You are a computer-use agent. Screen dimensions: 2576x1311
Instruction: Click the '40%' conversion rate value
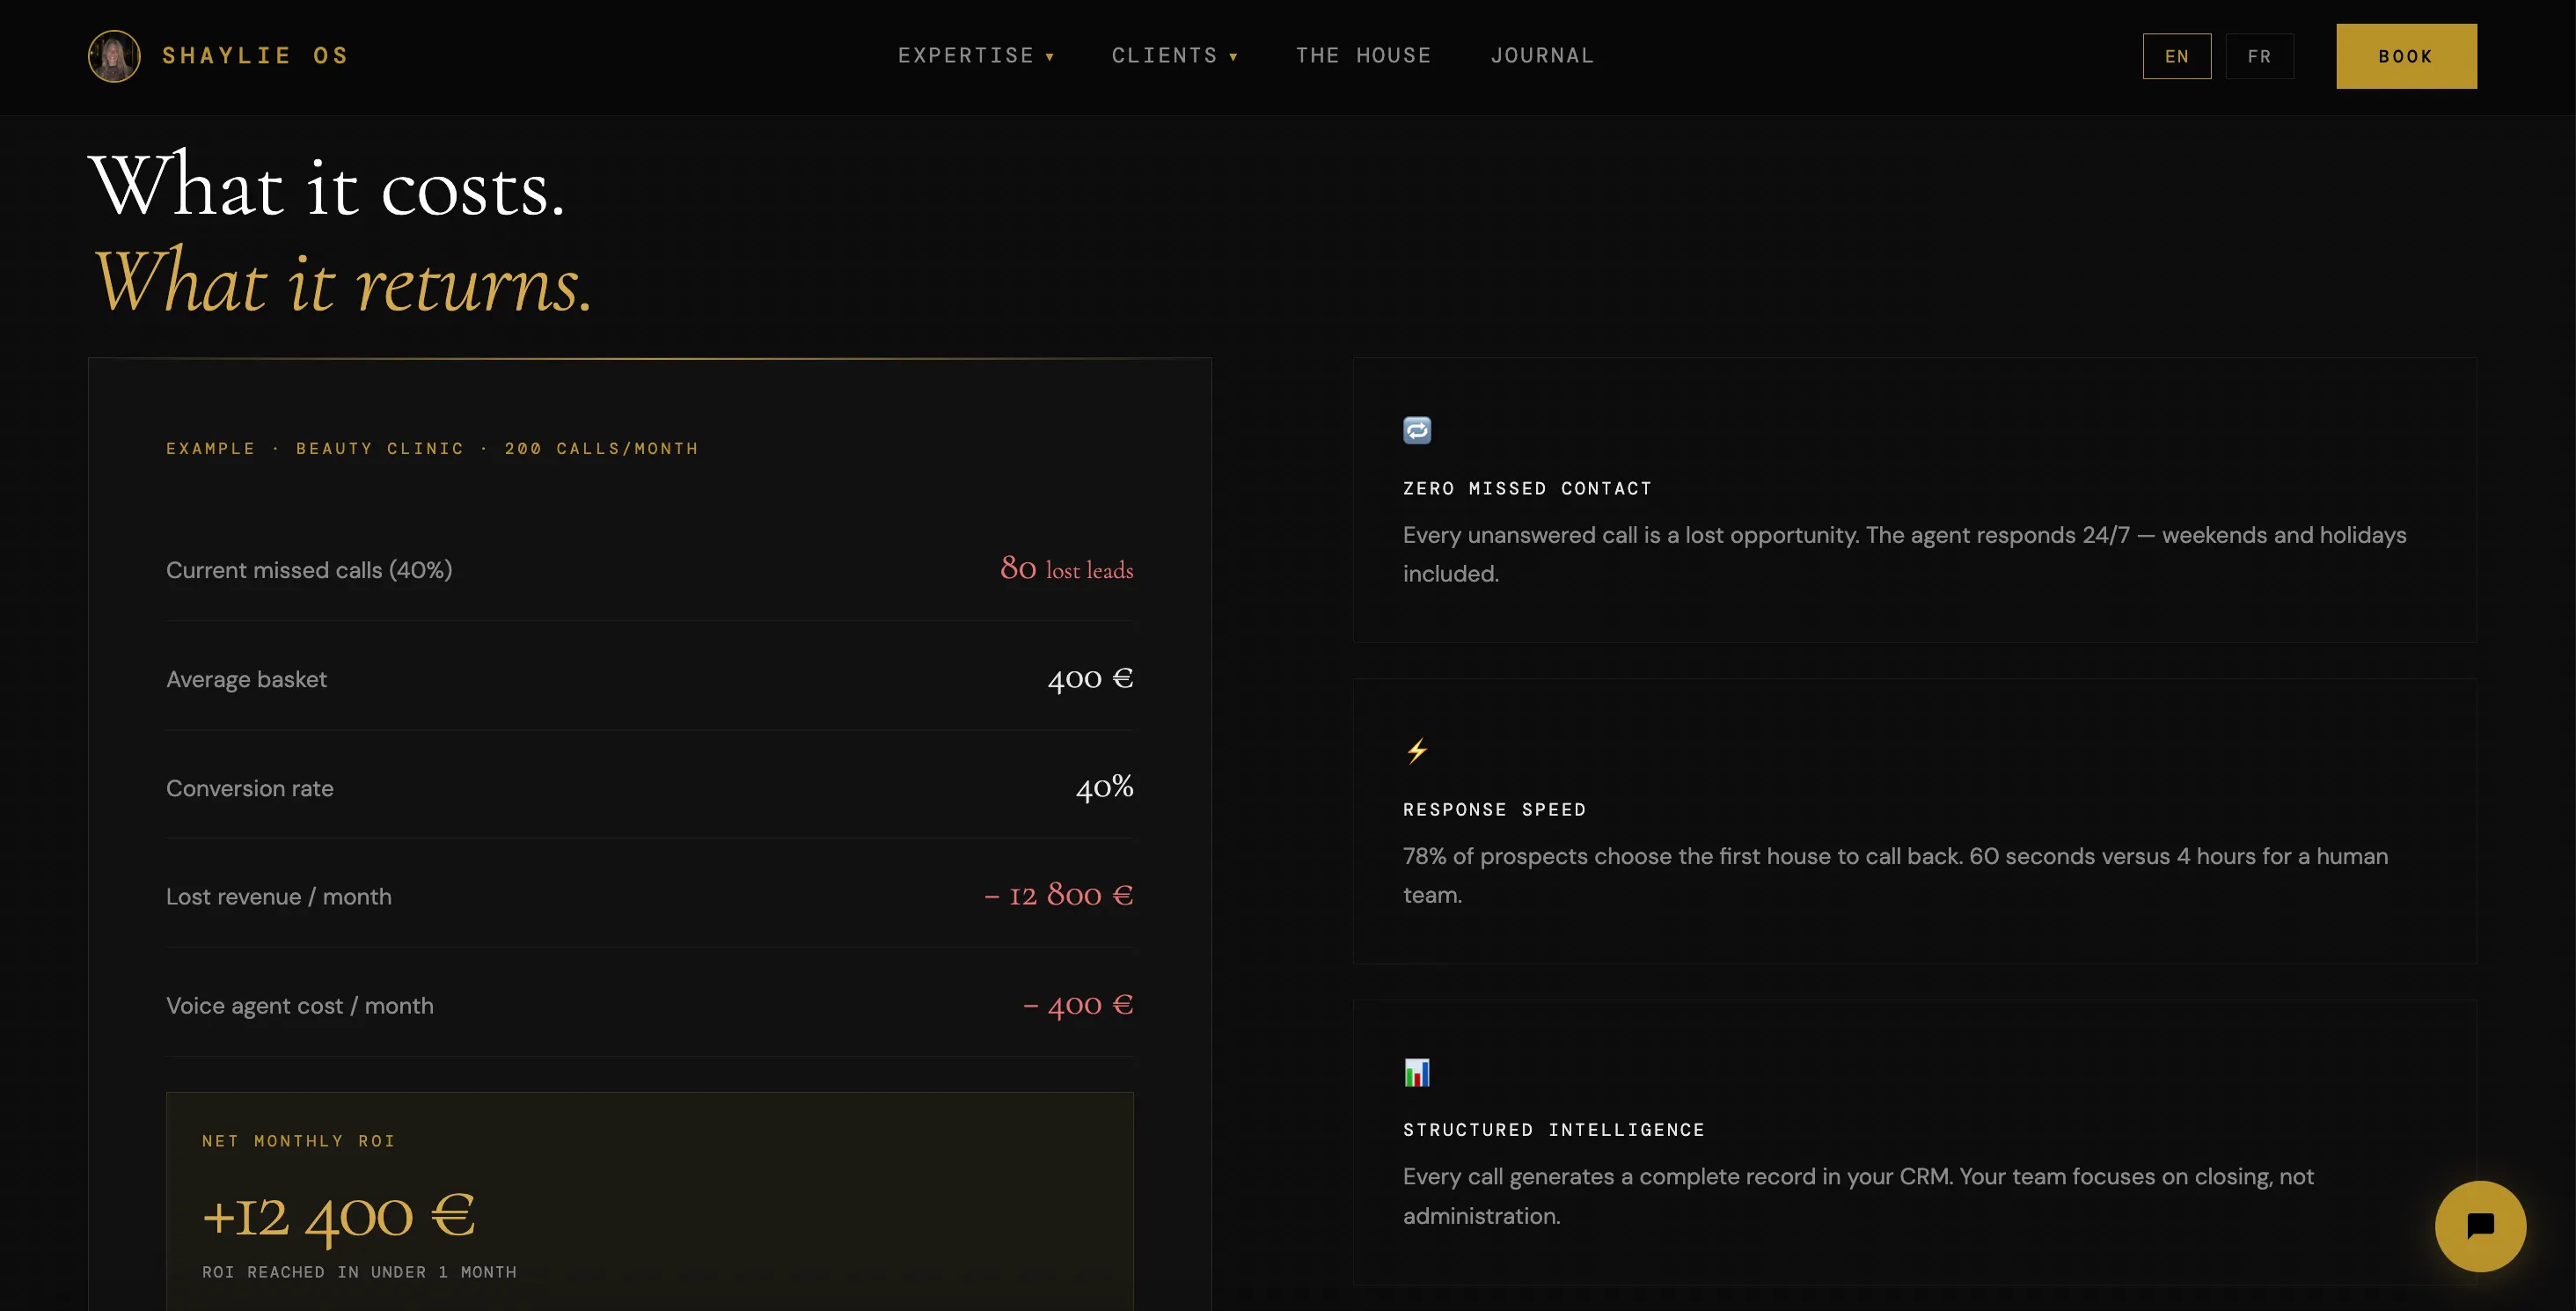(x=1104, y=787)
